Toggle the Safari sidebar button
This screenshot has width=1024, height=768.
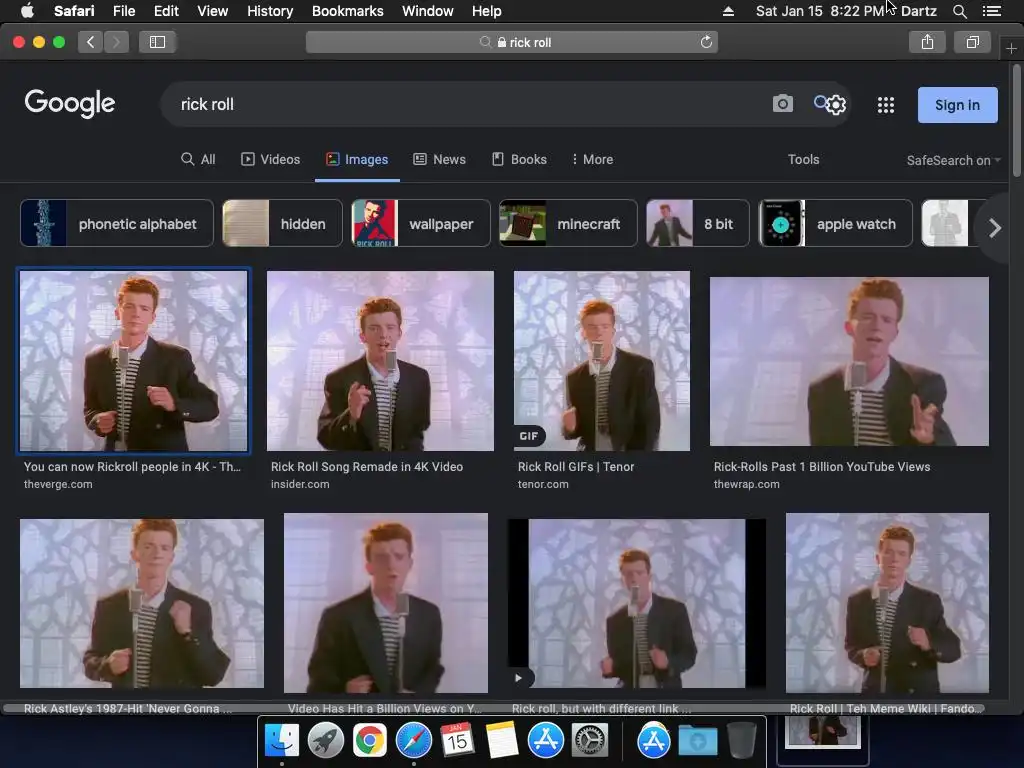pyautogui.click(x=157, y=42)
